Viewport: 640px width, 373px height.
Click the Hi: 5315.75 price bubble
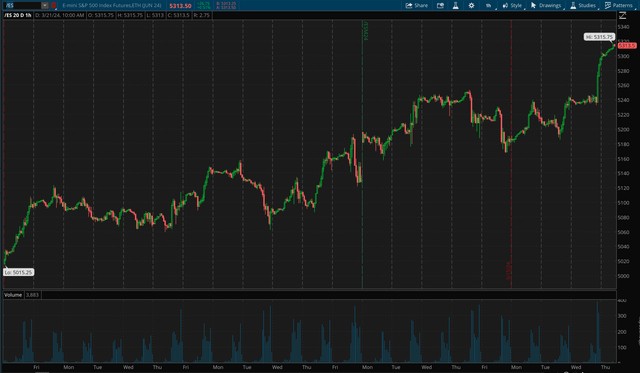click(x=599, y=37)
